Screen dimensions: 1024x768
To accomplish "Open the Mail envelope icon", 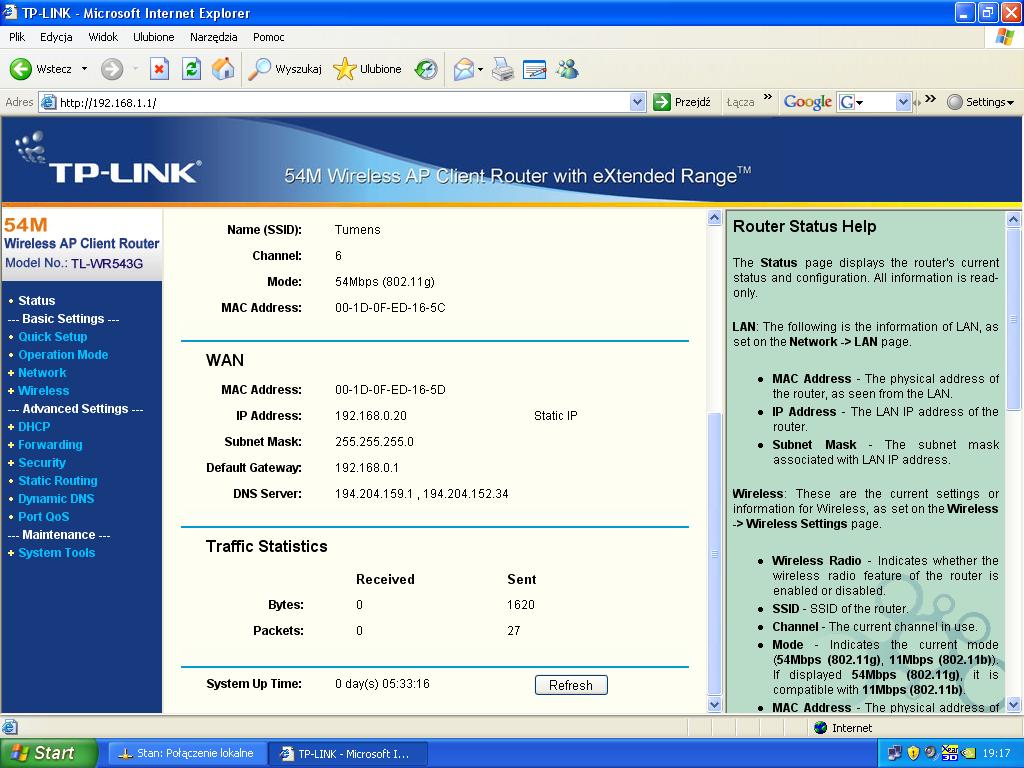I will click(463, 69).
